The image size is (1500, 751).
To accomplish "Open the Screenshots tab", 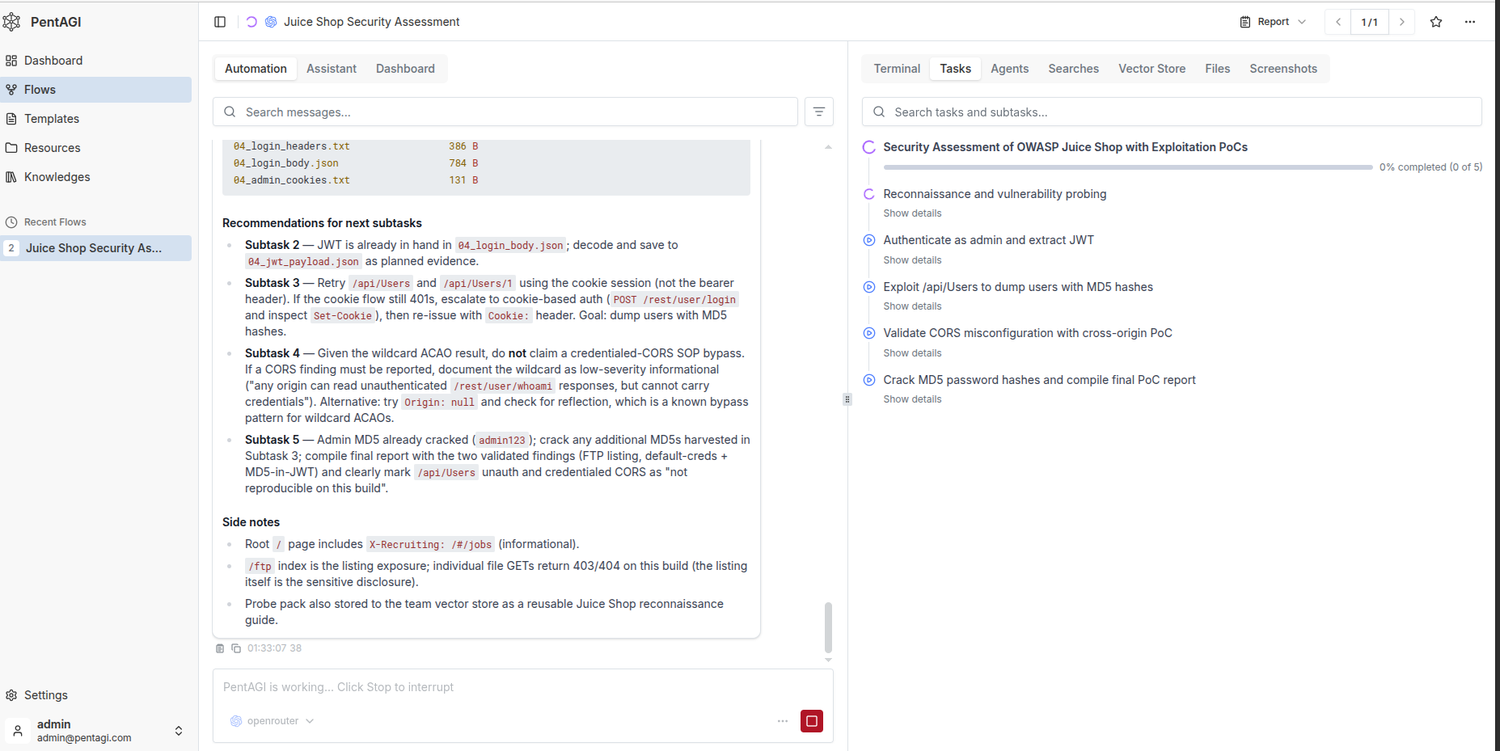I will click(1283, 69).
